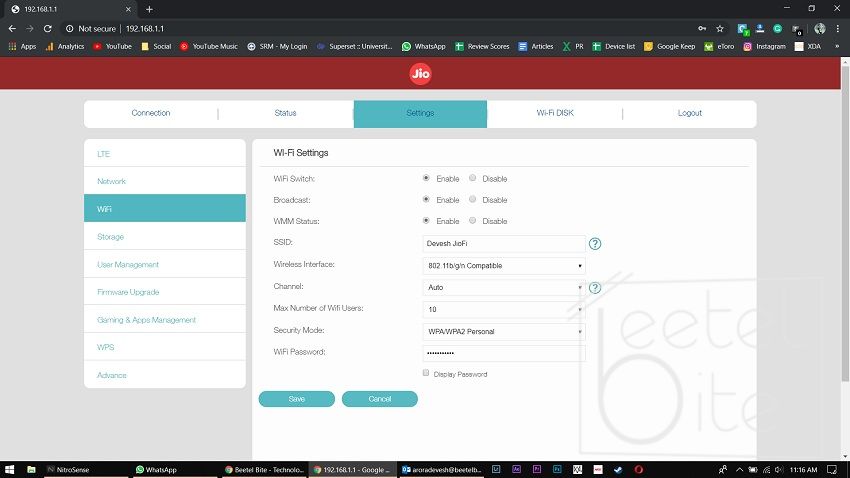Set WiFi Switch to Enable
Viewport: 850px width, 478px height.
click(426, 178)
